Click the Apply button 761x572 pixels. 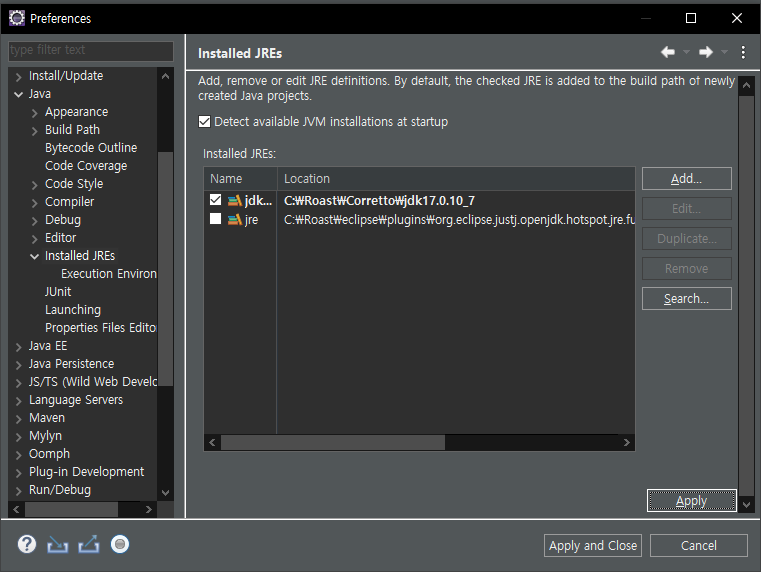(x=691, y=500)
